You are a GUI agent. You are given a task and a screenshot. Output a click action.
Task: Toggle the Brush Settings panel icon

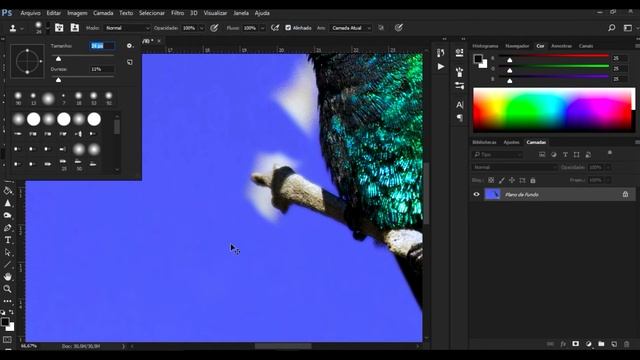point(59,28)
